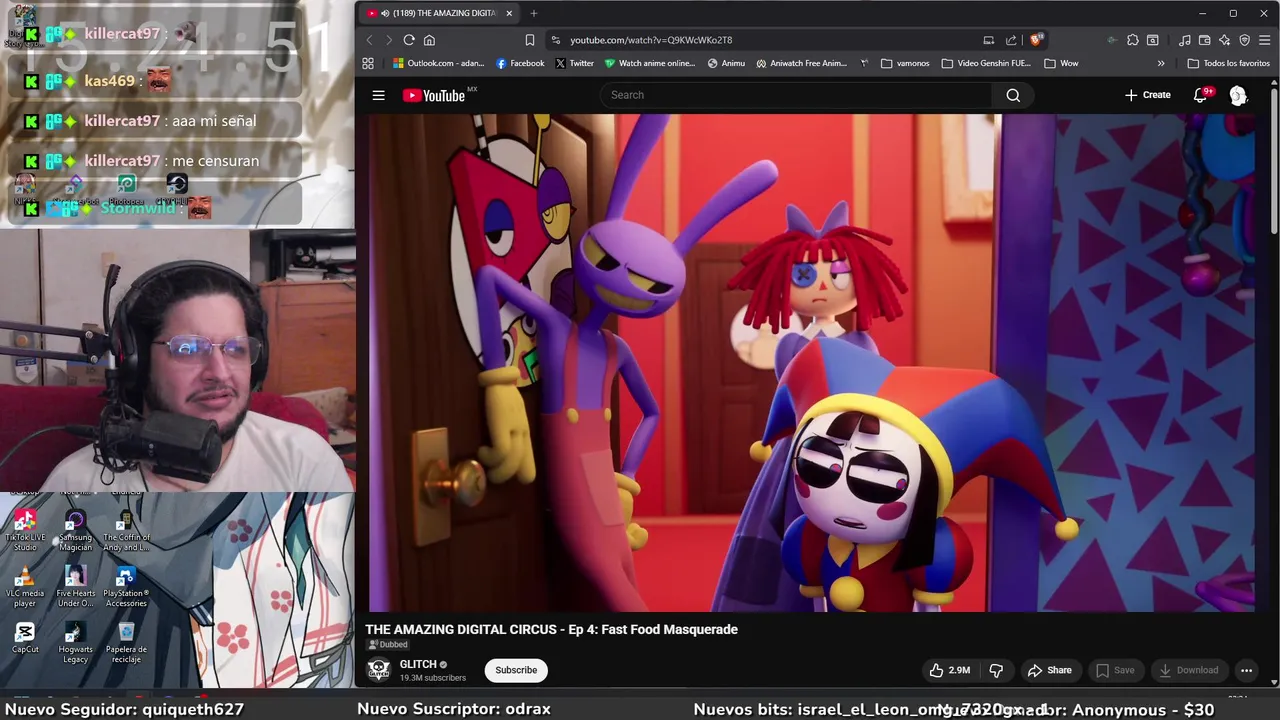Open the VLC media player desktop shortcut

pyautogui.click(x=25, y=586)
